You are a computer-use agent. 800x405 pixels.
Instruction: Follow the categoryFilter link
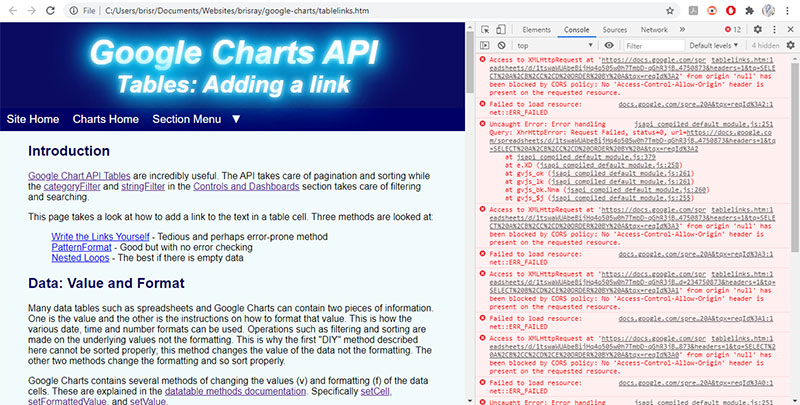(x=72, y=186)
